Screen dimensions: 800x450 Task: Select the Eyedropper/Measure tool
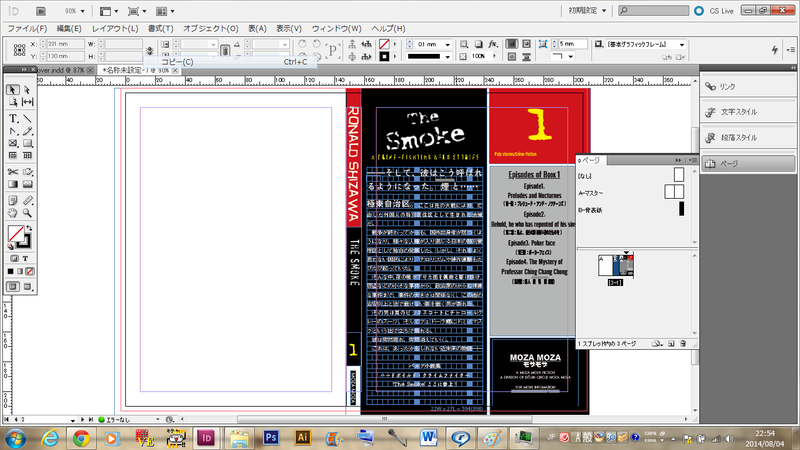pyautogui.click(x=28, y=201)
